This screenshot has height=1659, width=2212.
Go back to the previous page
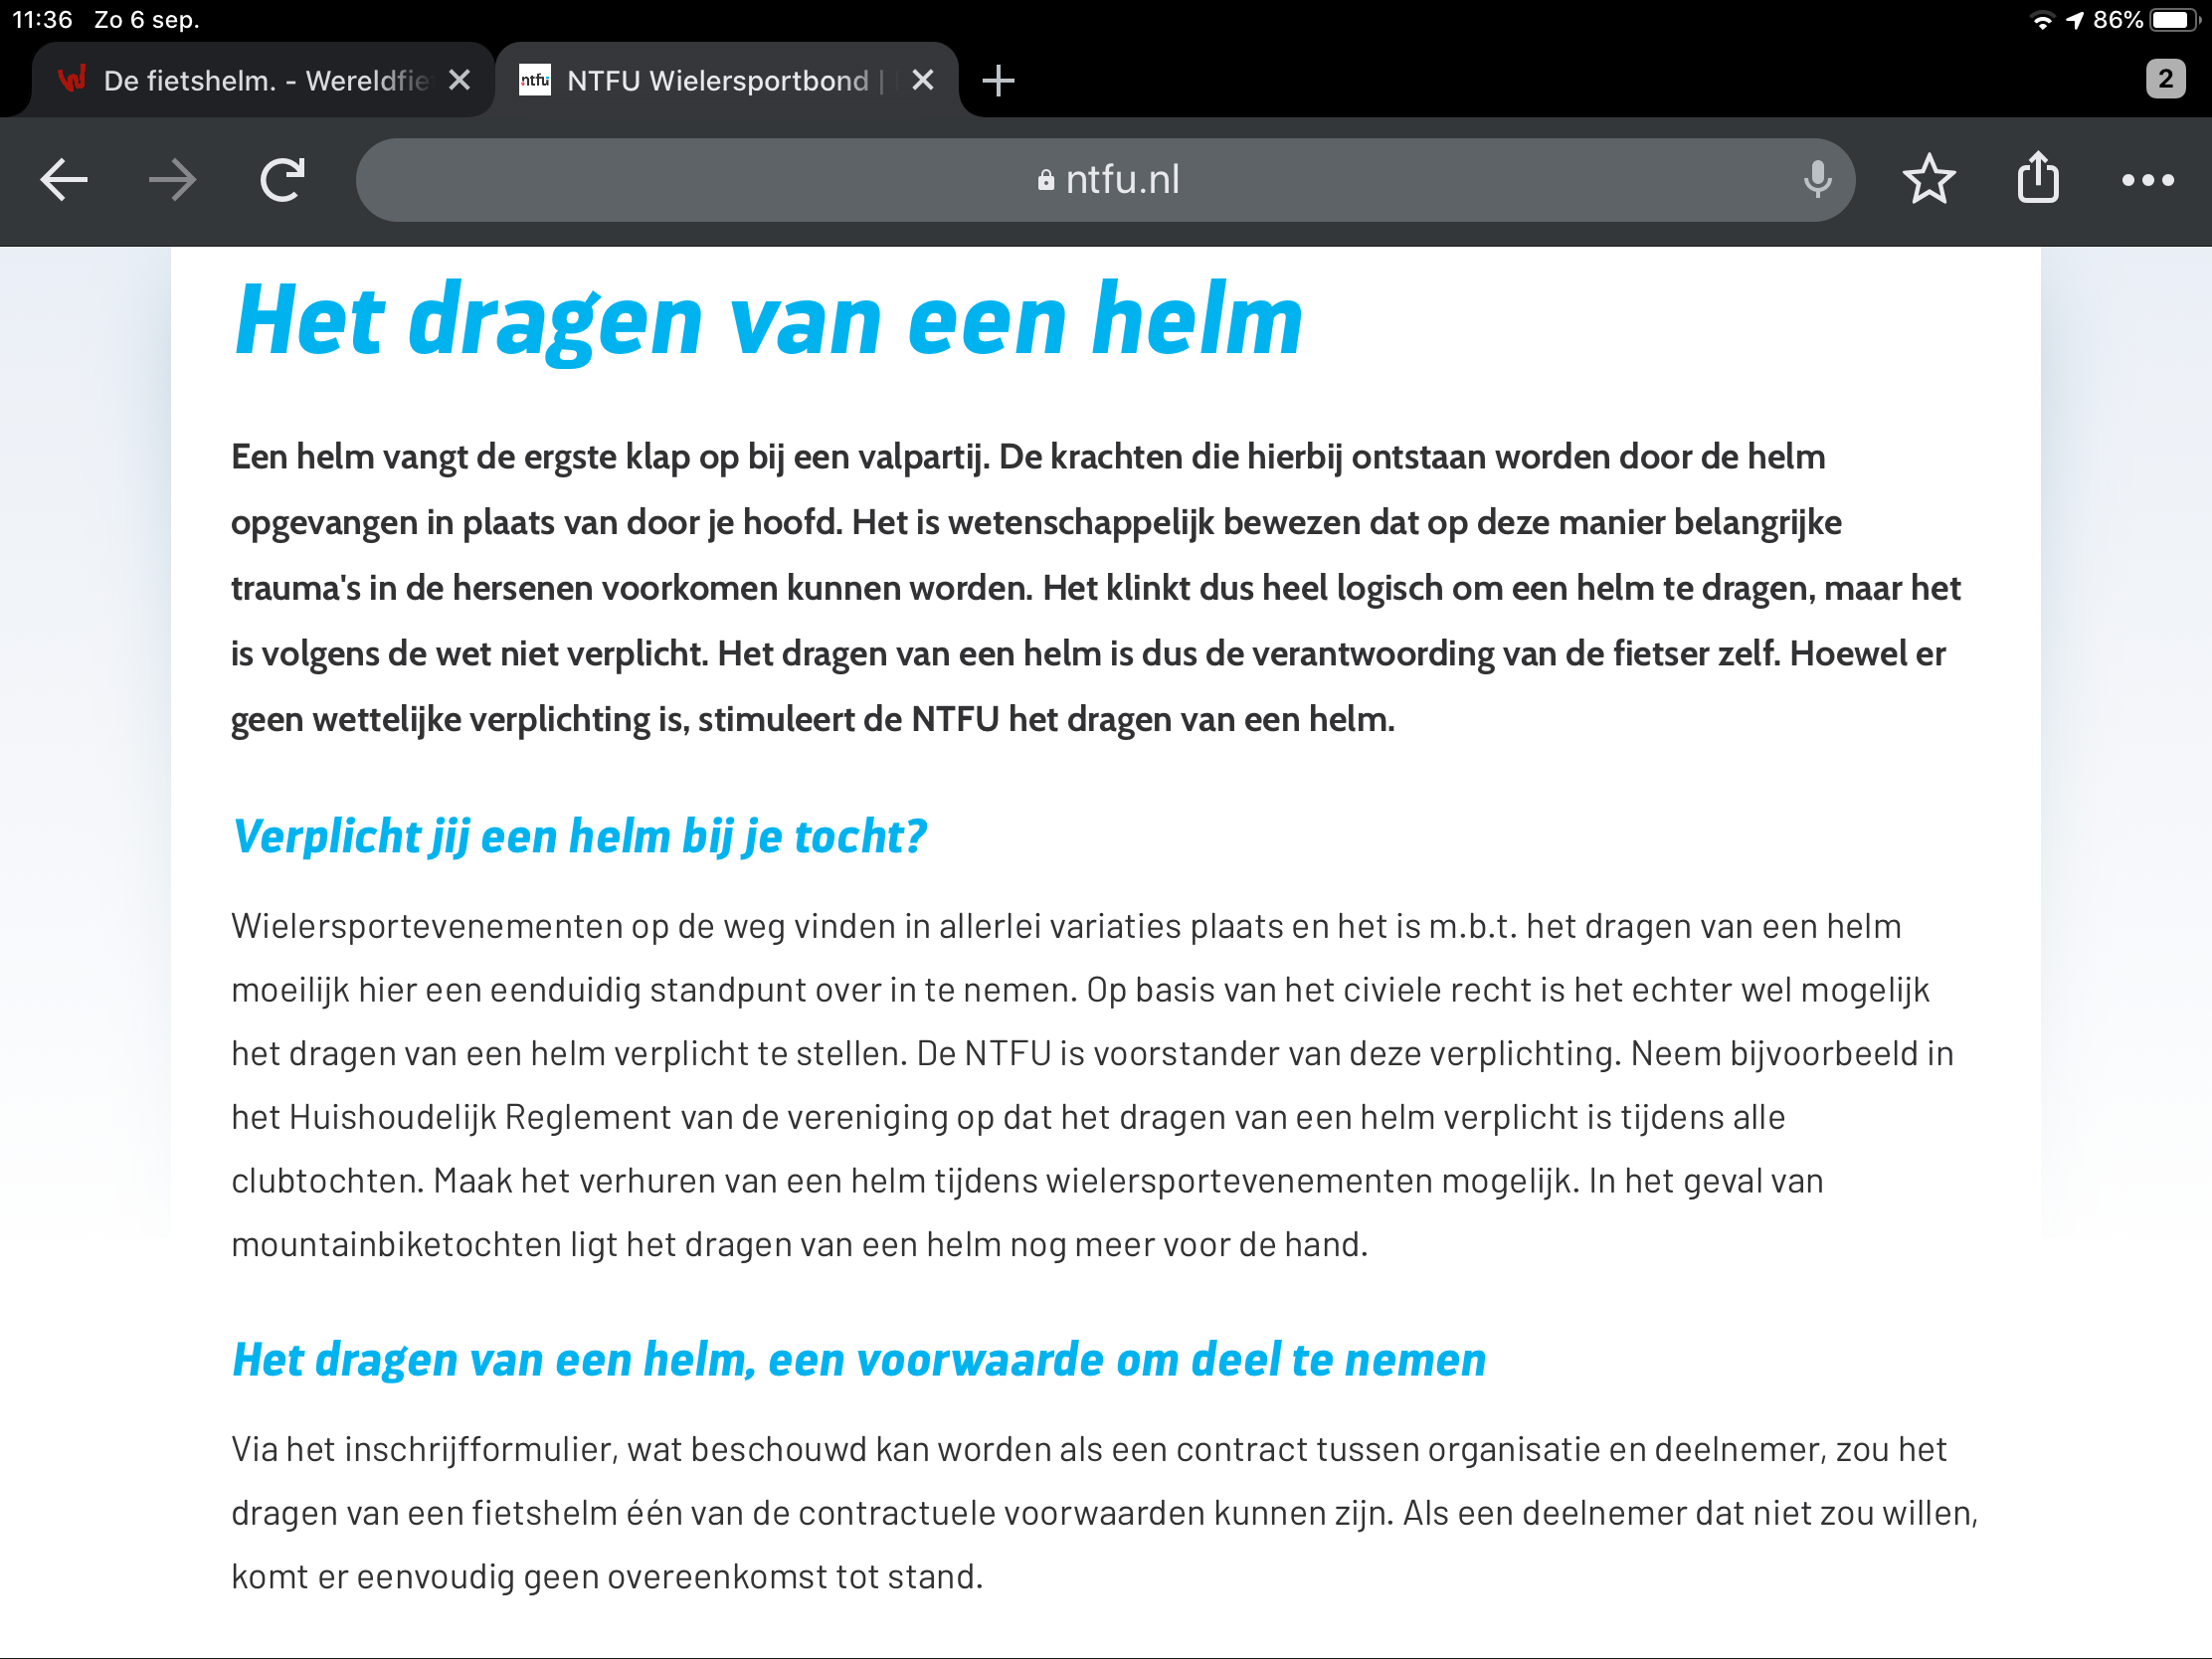point(64,180)
